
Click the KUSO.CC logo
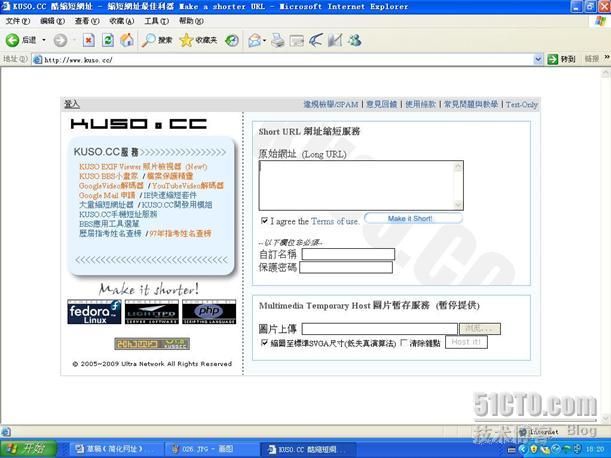click(x=139, y=124)
